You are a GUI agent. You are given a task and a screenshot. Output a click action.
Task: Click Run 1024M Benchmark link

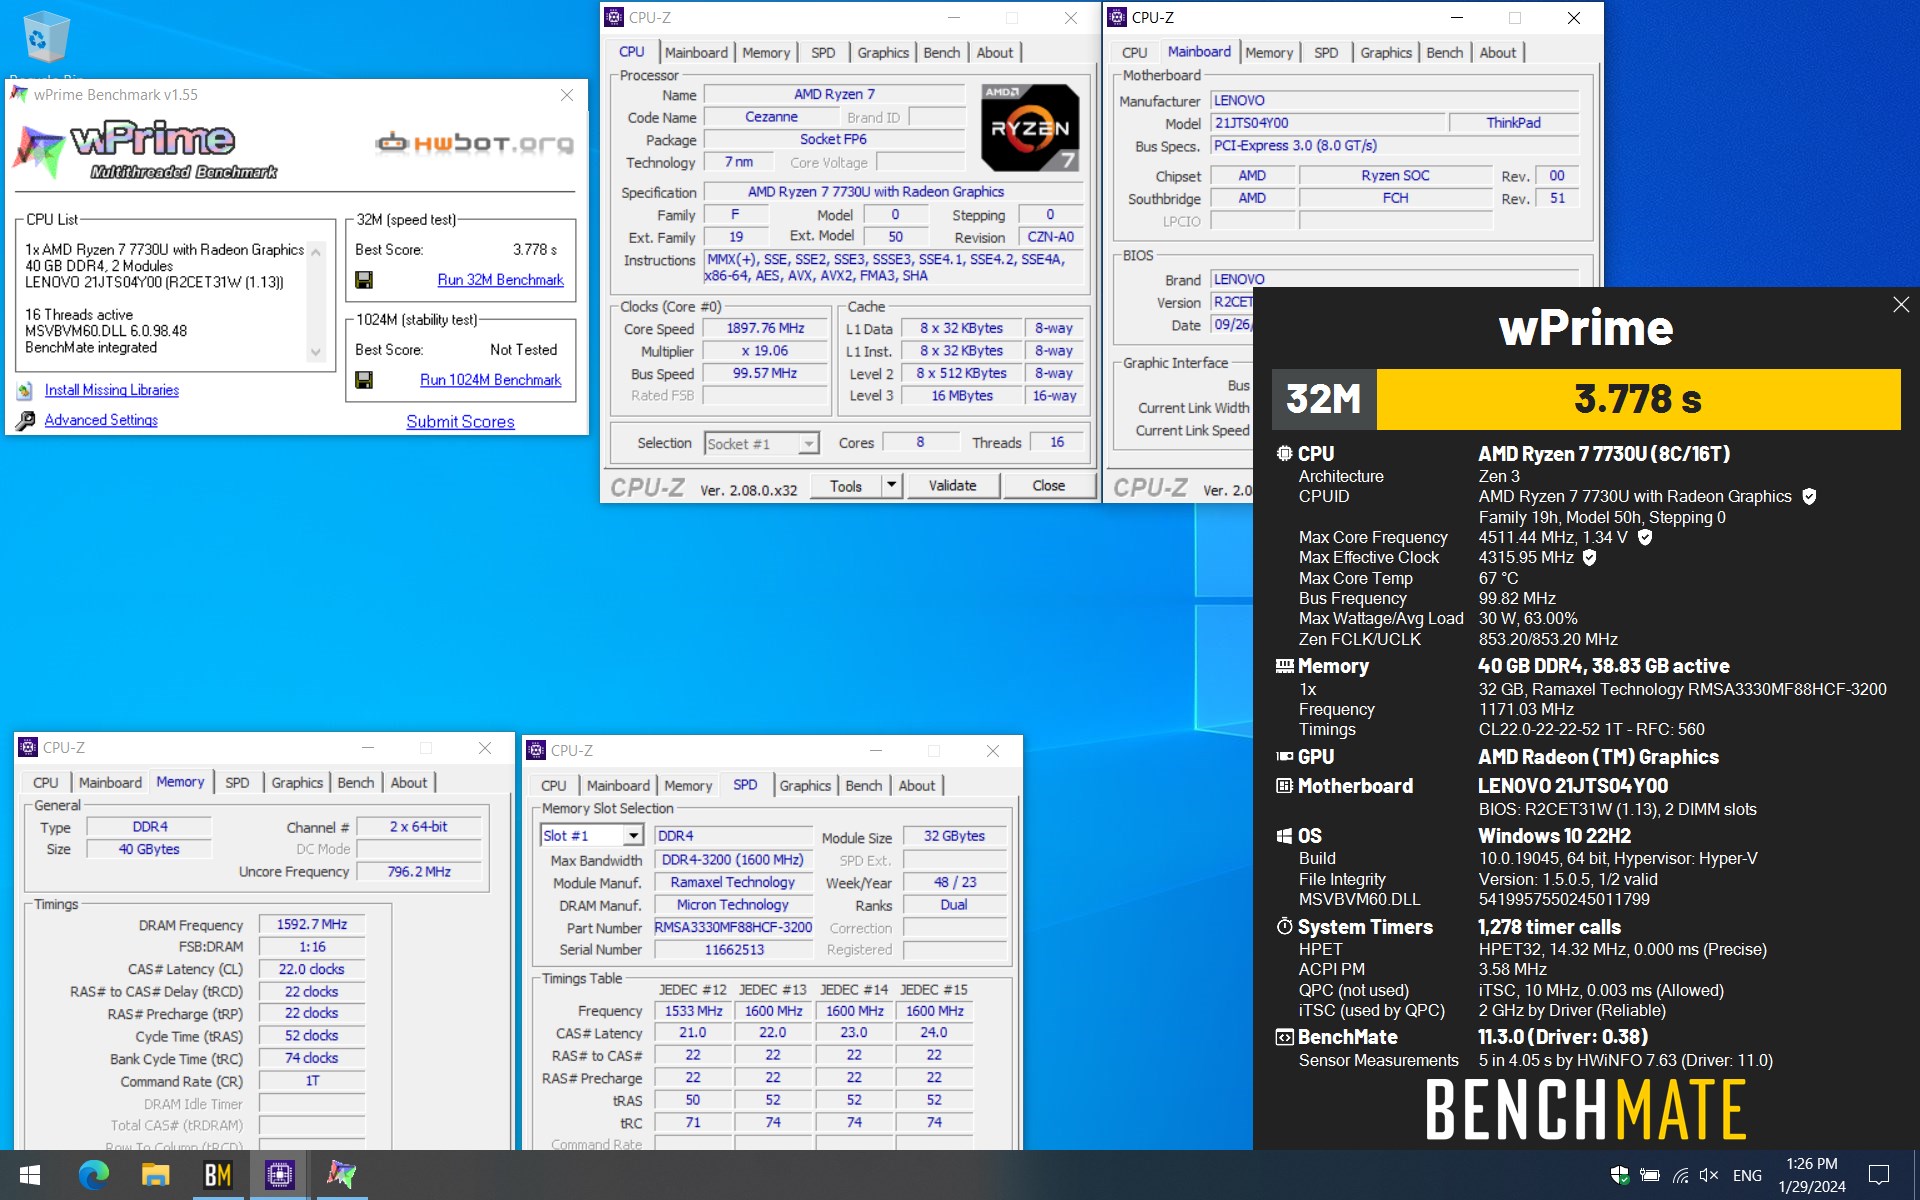point(490,380)
